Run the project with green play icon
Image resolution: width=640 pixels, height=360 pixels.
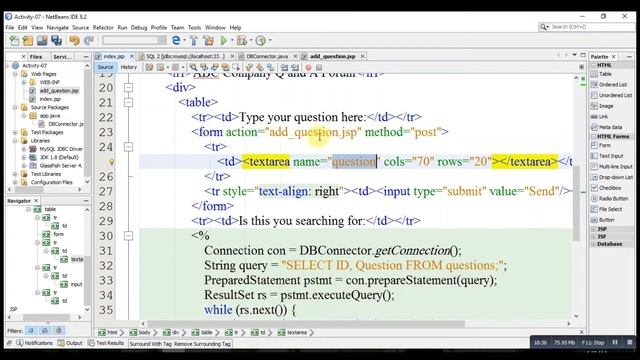coord(224,40)
